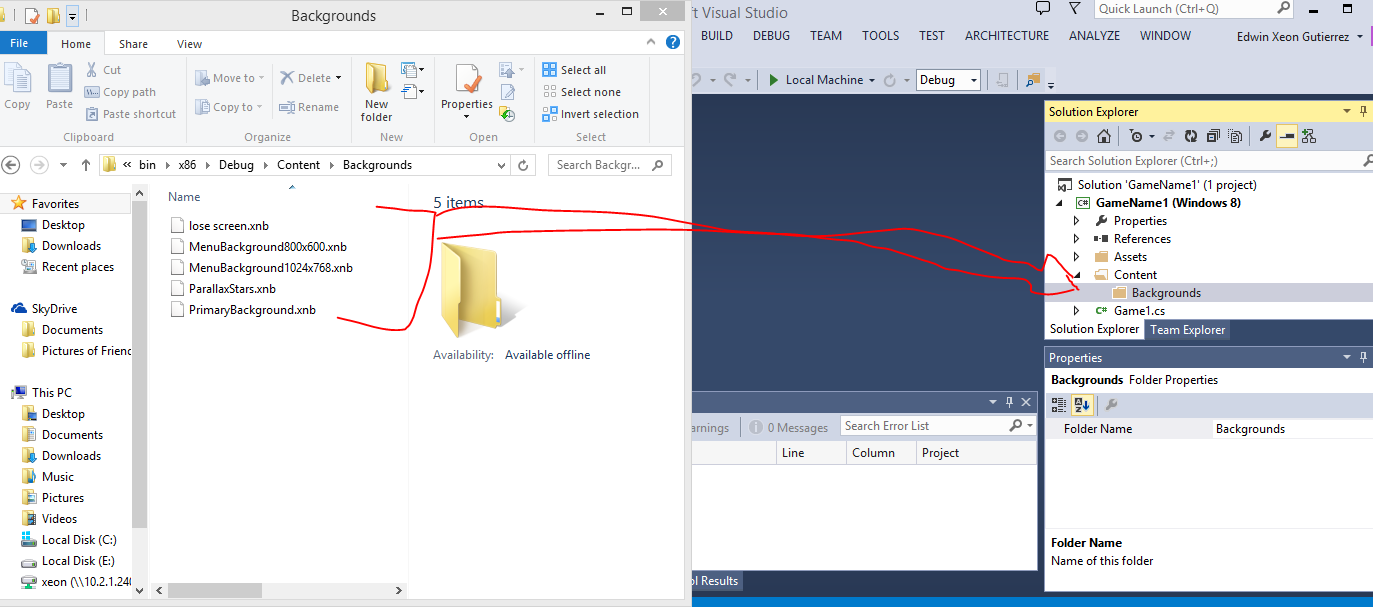
Task: Switch to the Team Explorer tab
Action: [x=1188, y=329]
